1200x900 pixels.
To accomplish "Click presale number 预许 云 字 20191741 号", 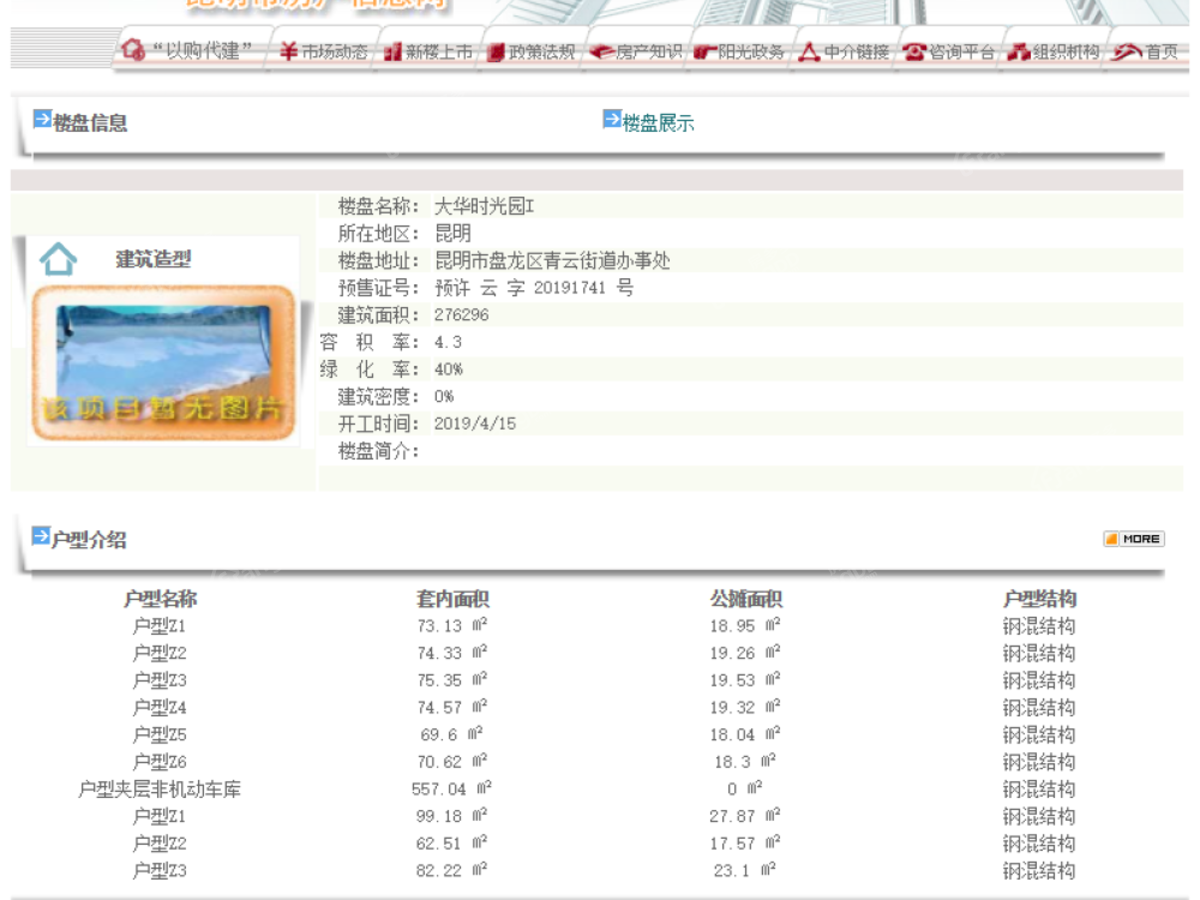I will click(534, 288).
